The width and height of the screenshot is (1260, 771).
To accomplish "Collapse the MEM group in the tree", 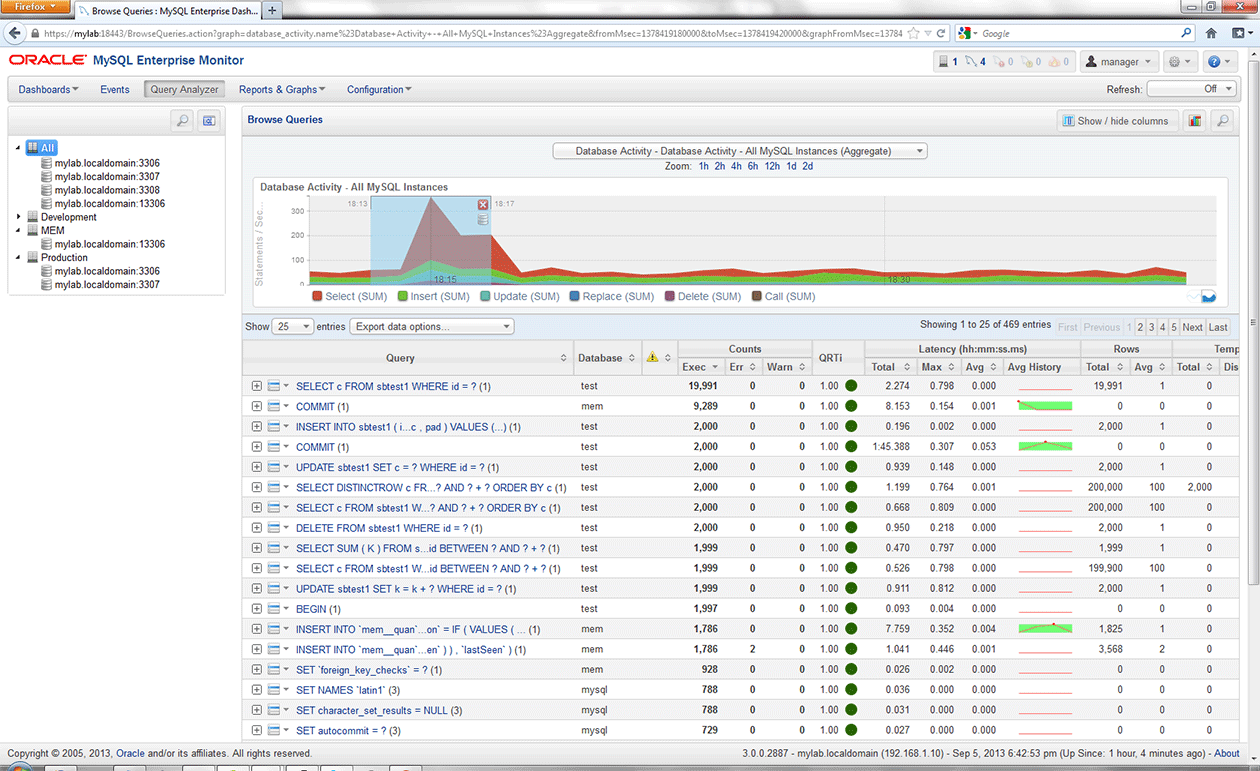I will click(x=18, y=231).
